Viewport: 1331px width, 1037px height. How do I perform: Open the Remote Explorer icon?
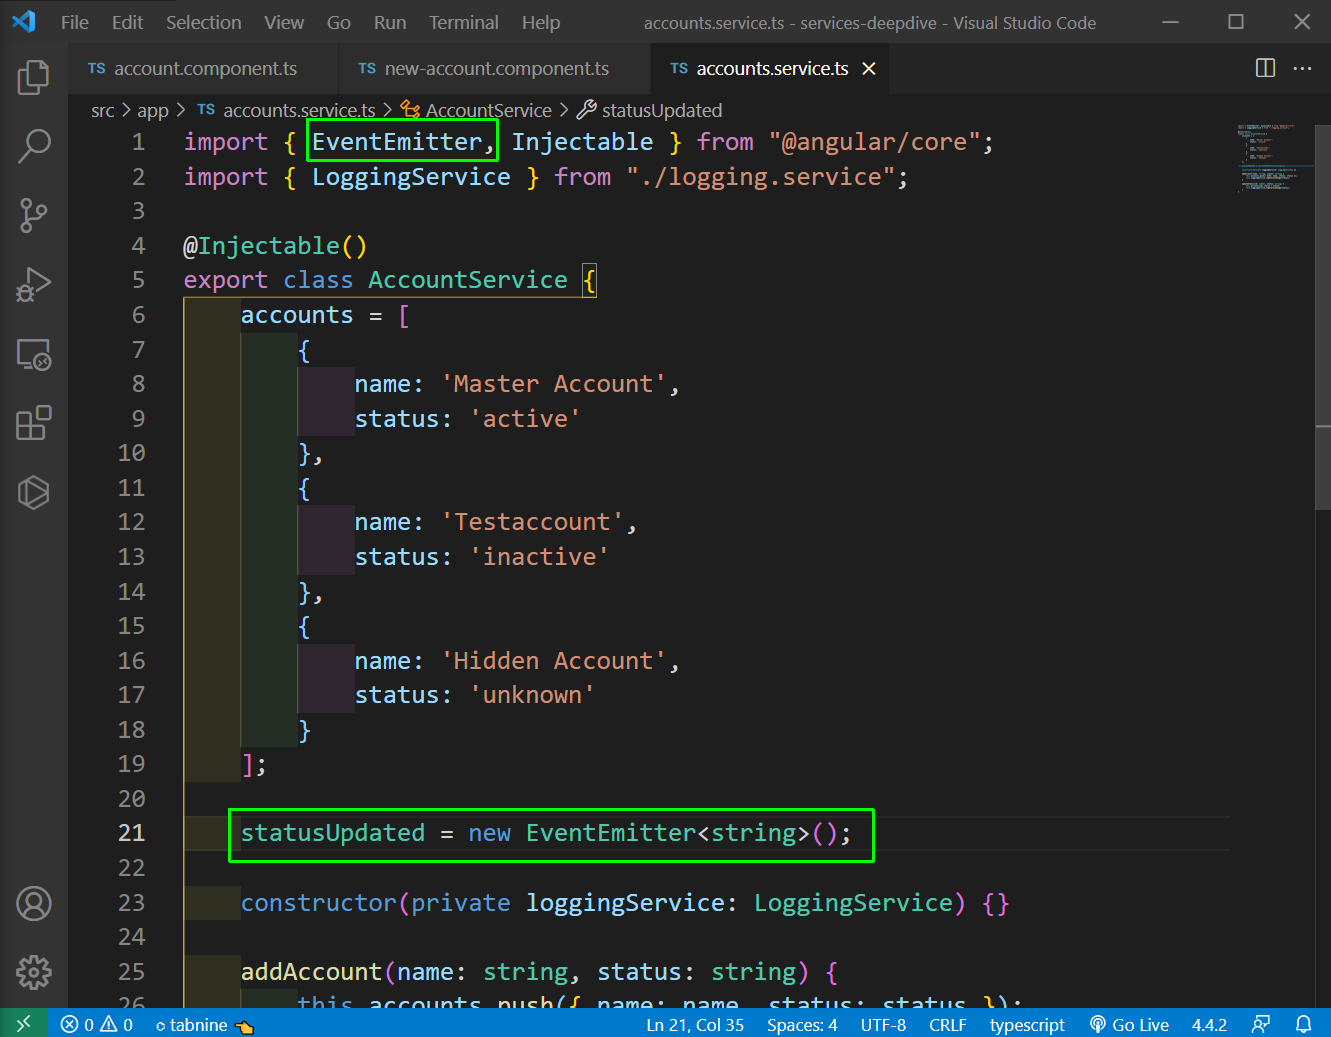pyautogui.click(x=34, y=354)
